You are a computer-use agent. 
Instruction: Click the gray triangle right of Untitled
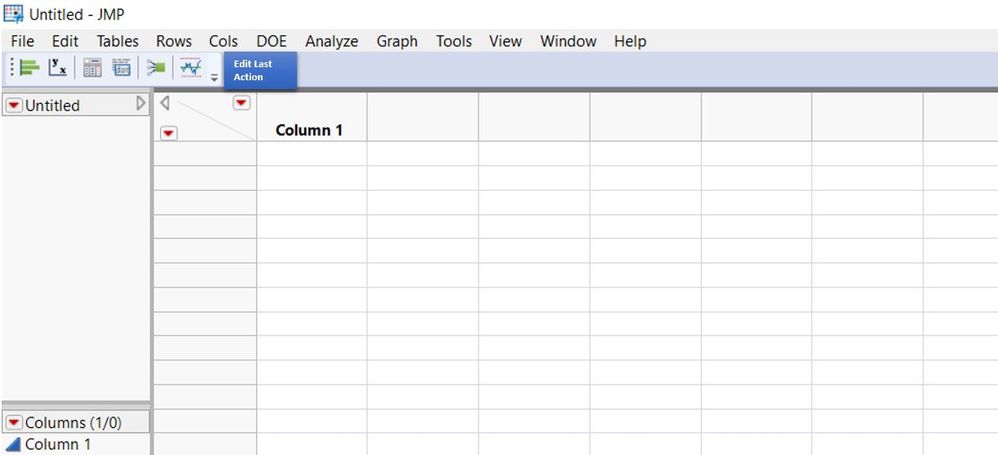(141, 104)
